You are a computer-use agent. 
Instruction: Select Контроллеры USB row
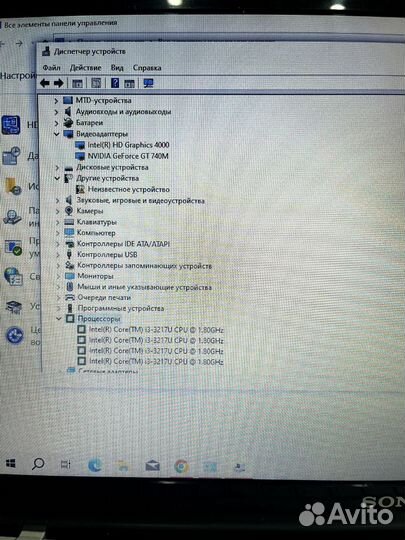coord(107,255)
